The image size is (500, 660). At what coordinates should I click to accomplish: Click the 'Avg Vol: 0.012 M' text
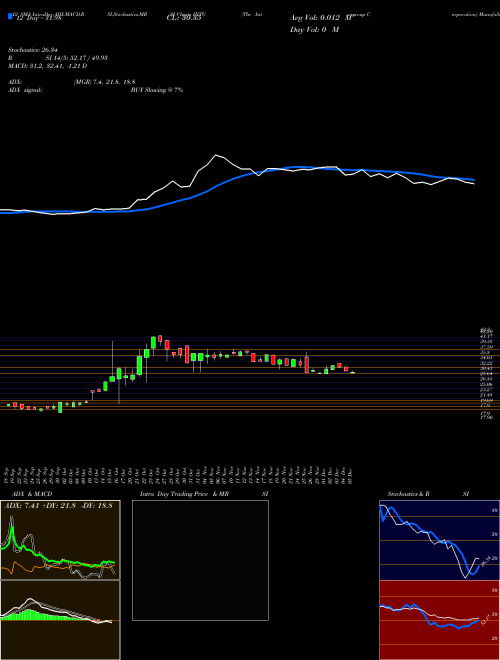pyautogui.click(x=321, y=18)
